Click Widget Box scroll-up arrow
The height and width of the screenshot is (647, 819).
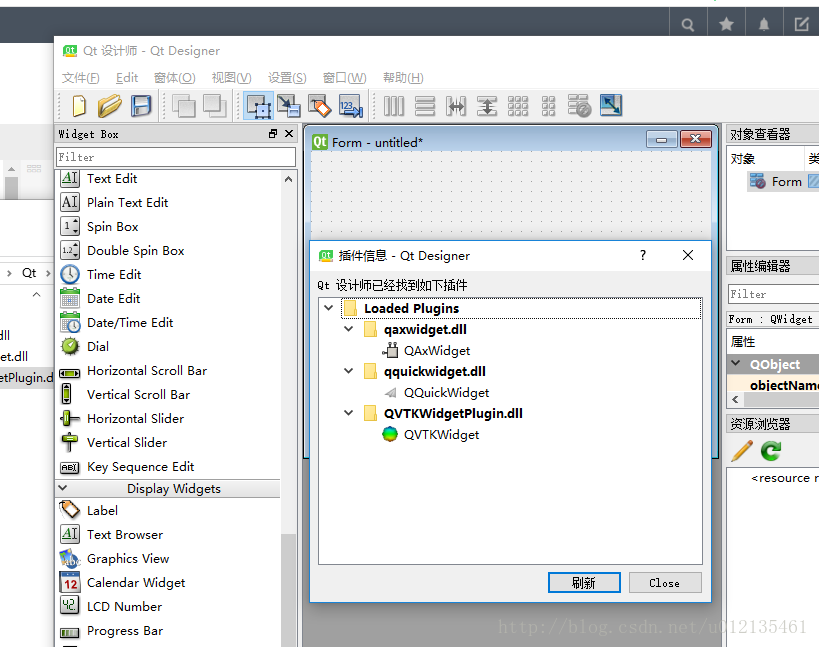coord(288,180)
